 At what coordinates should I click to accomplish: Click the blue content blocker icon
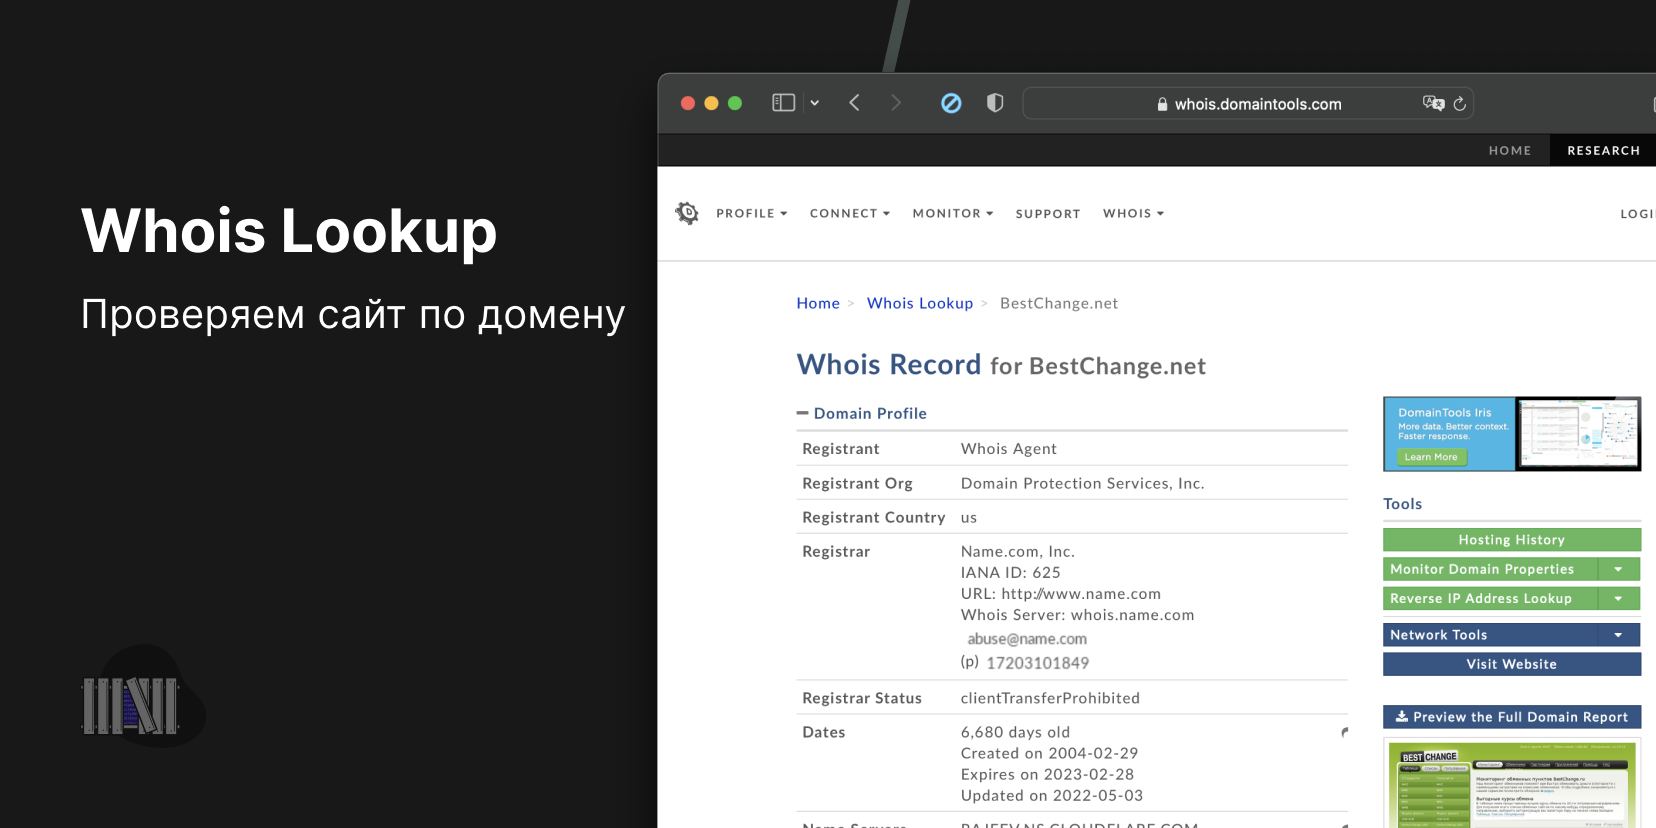(x=951, y=103)
